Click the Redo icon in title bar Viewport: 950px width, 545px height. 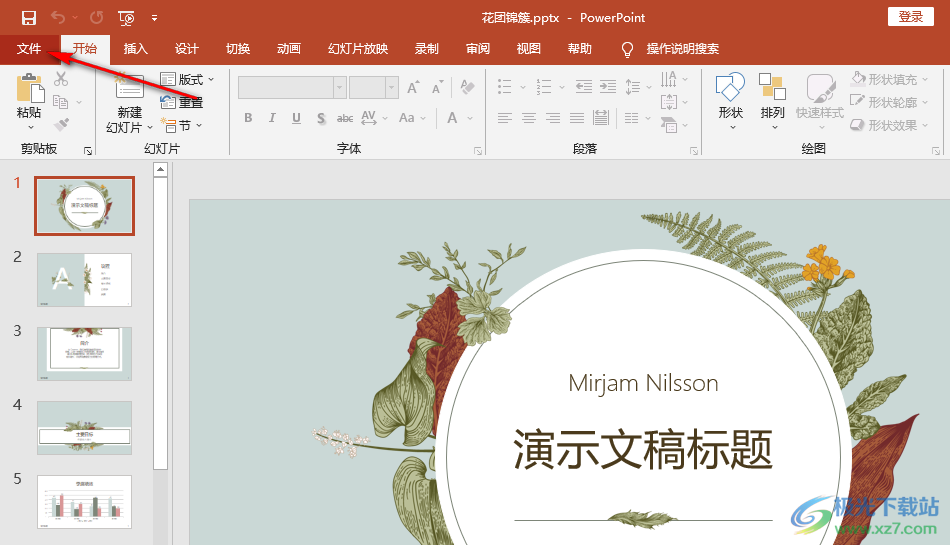point(96,18)
